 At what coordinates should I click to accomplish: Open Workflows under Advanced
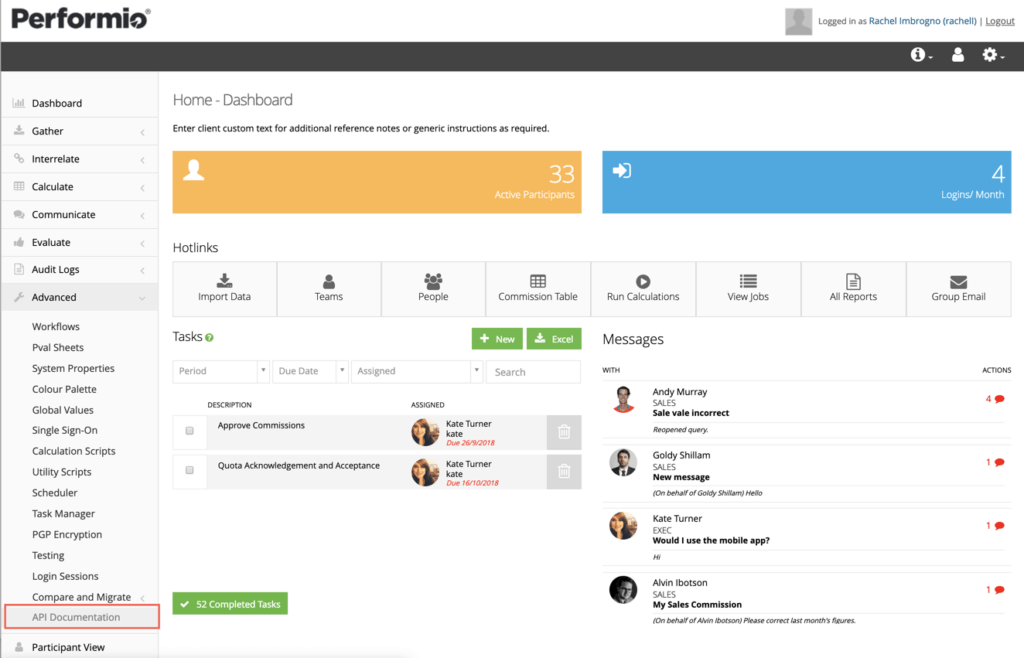coord(56,326)
